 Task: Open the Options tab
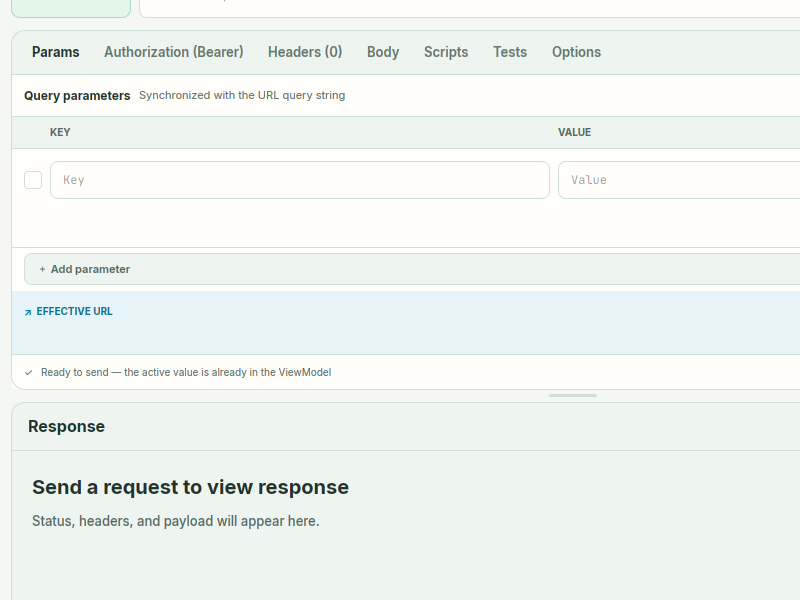[577, 52]
